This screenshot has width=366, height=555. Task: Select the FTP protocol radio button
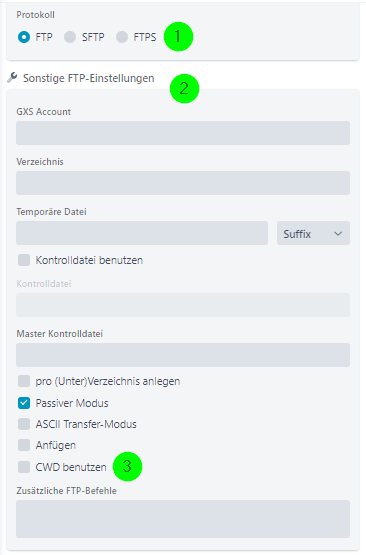[x=24, y=37]
